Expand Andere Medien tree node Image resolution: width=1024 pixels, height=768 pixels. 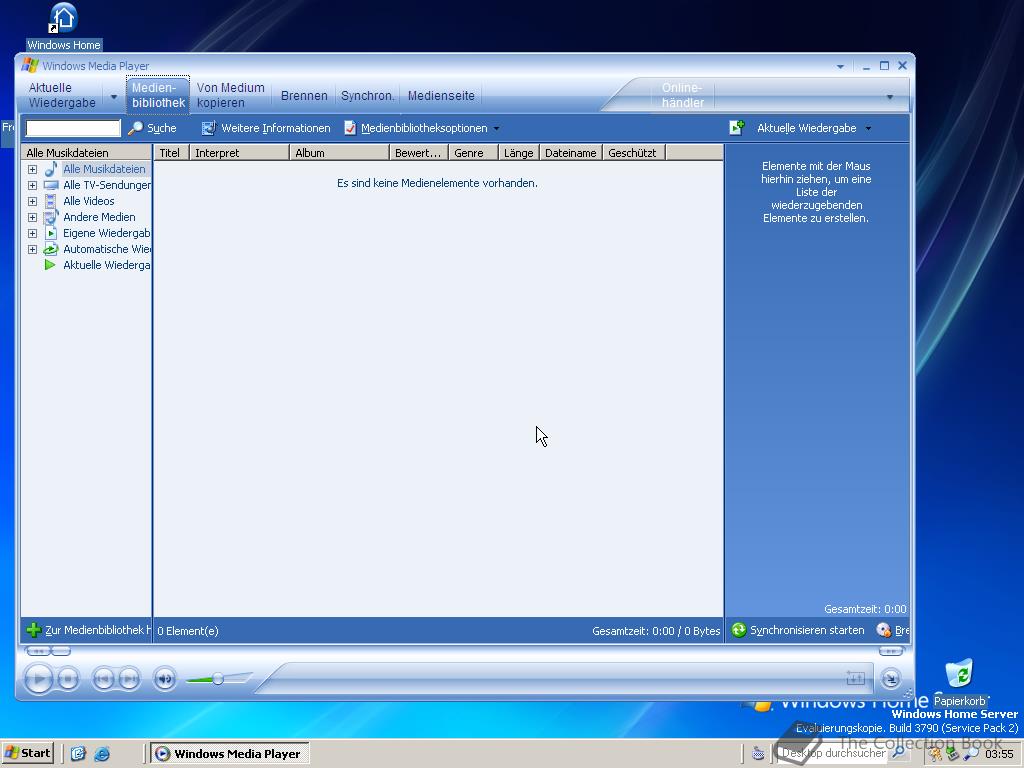(x=32, y=217)
